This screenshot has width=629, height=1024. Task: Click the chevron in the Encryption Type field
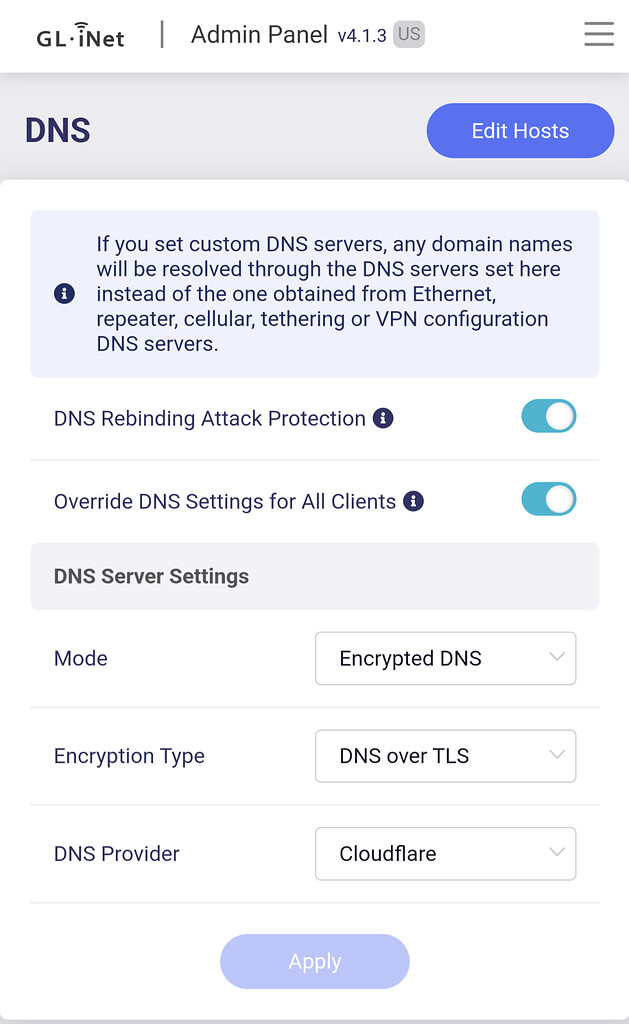556,754
